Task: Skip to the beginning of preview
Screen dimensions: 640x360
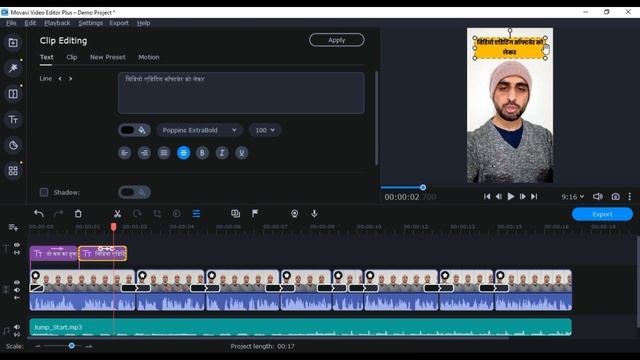Action: (487, 197)
